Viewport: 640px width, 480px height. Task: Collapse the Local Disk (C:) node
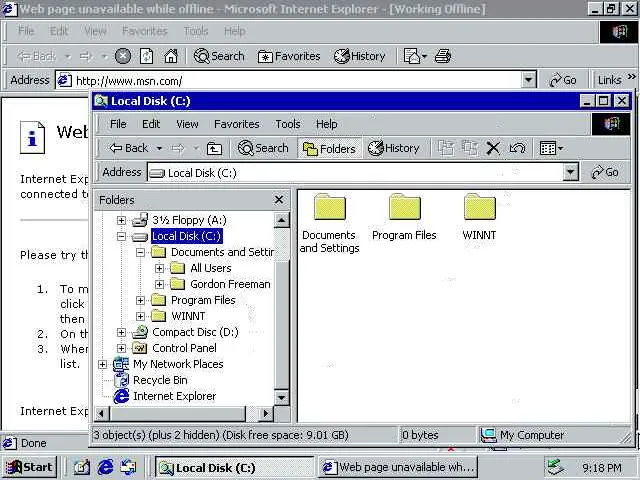click(x=121, y=236)
